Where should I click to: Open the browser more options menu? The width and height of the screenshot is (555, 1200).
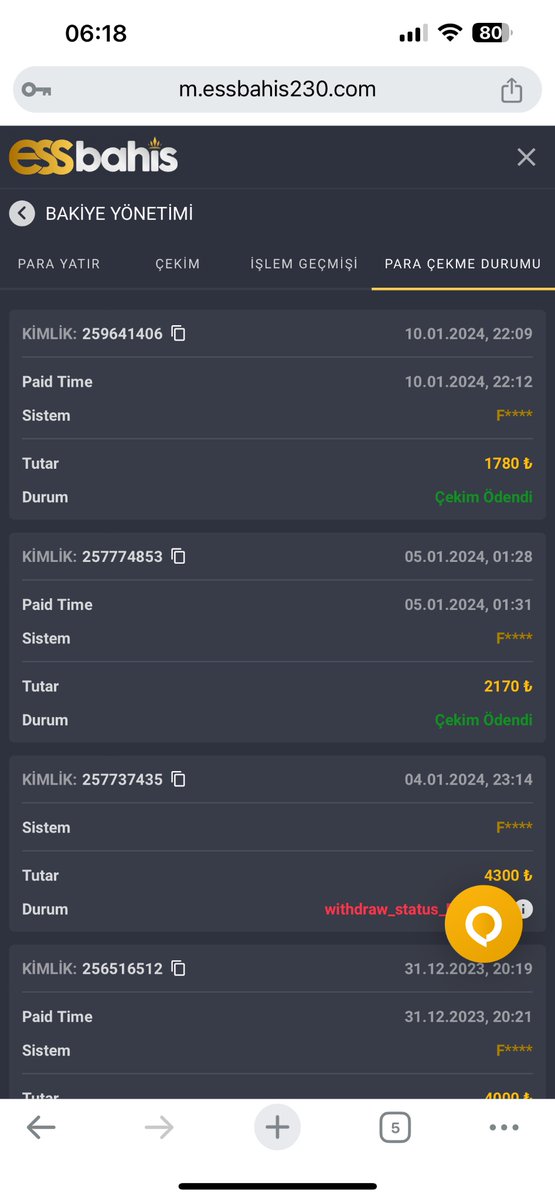tap(504, 1128)
